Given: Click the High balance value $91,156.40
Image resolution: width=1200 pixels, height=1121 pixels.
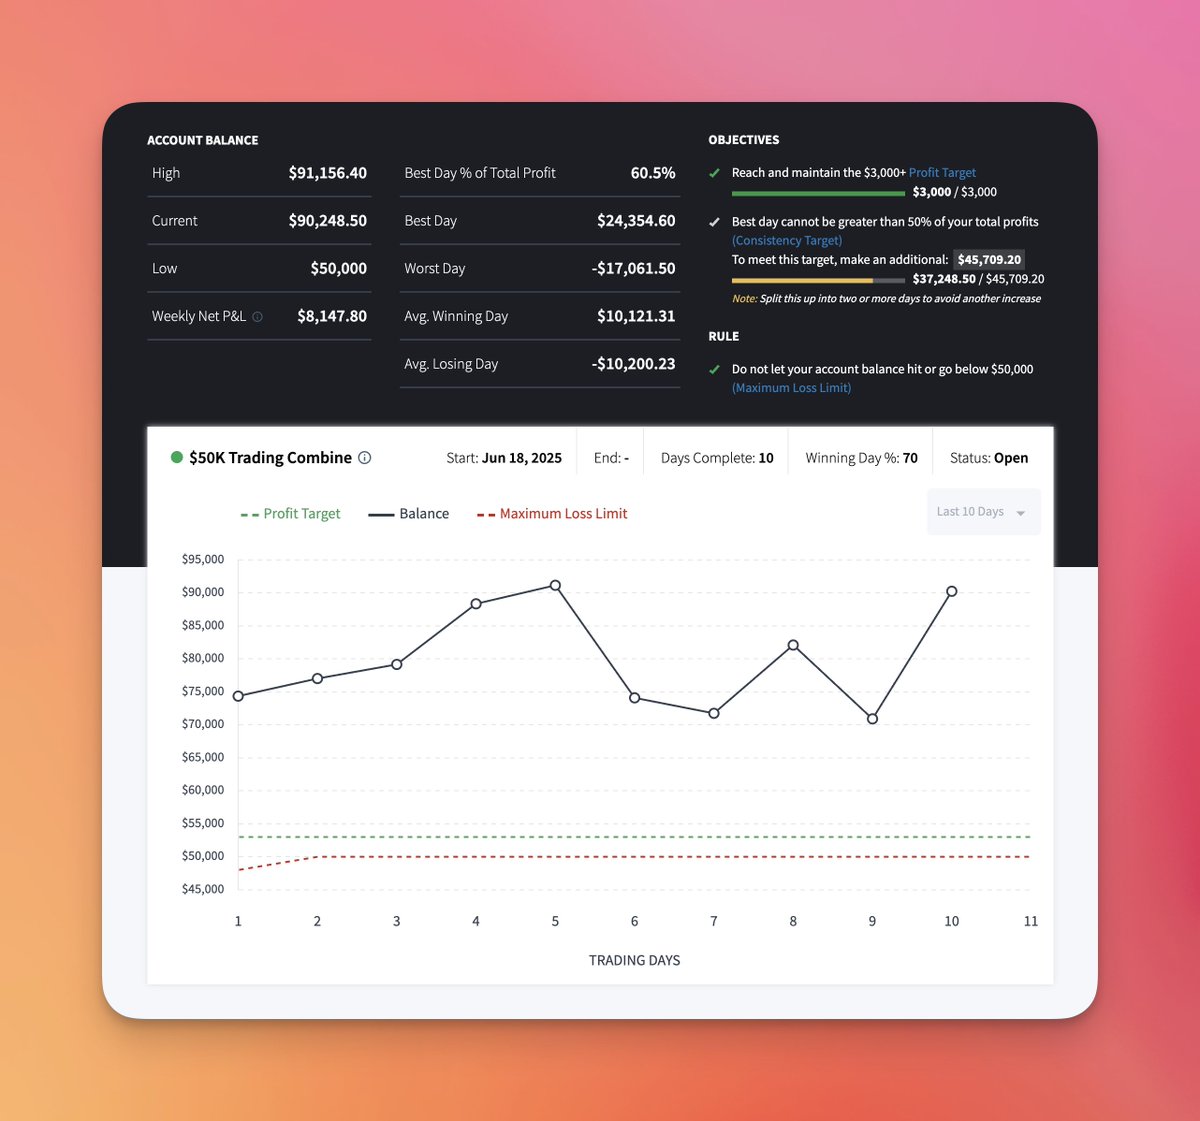Looking at the screenshot, I should [x=328, y=173].
